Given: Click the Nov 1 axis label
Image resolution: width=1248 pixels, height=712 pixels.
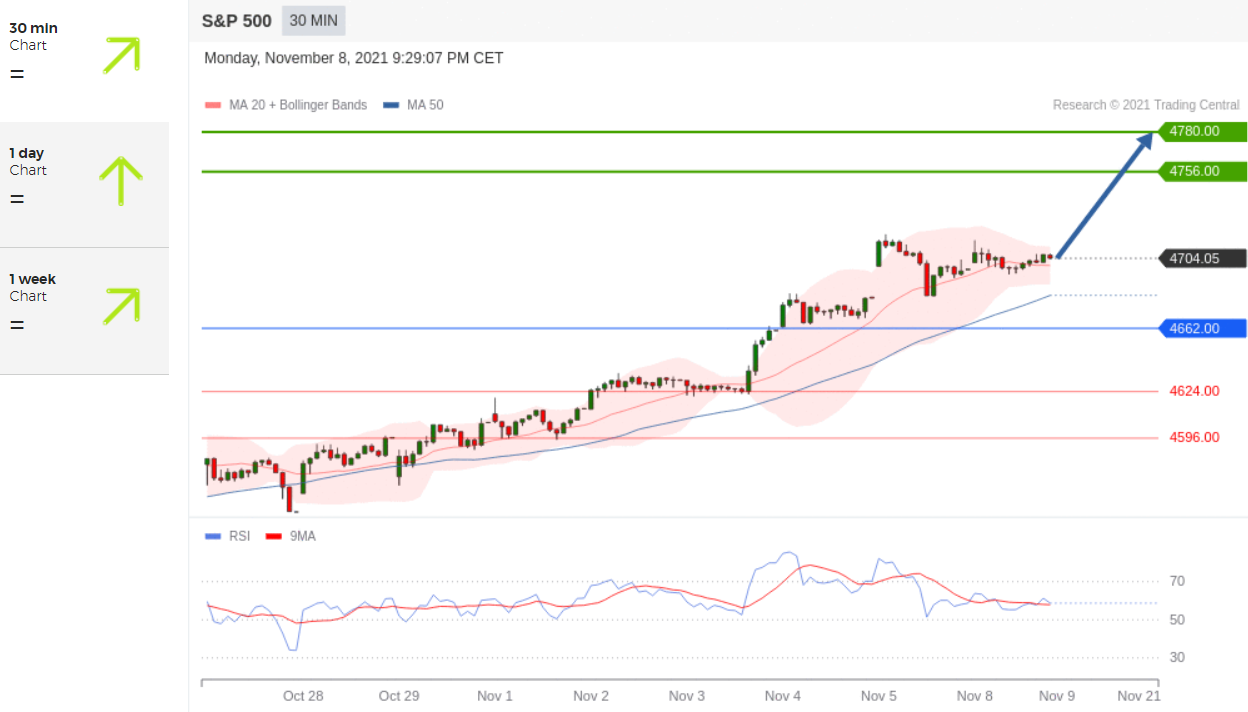Looking at the screenshot, I should coord(495,696).
